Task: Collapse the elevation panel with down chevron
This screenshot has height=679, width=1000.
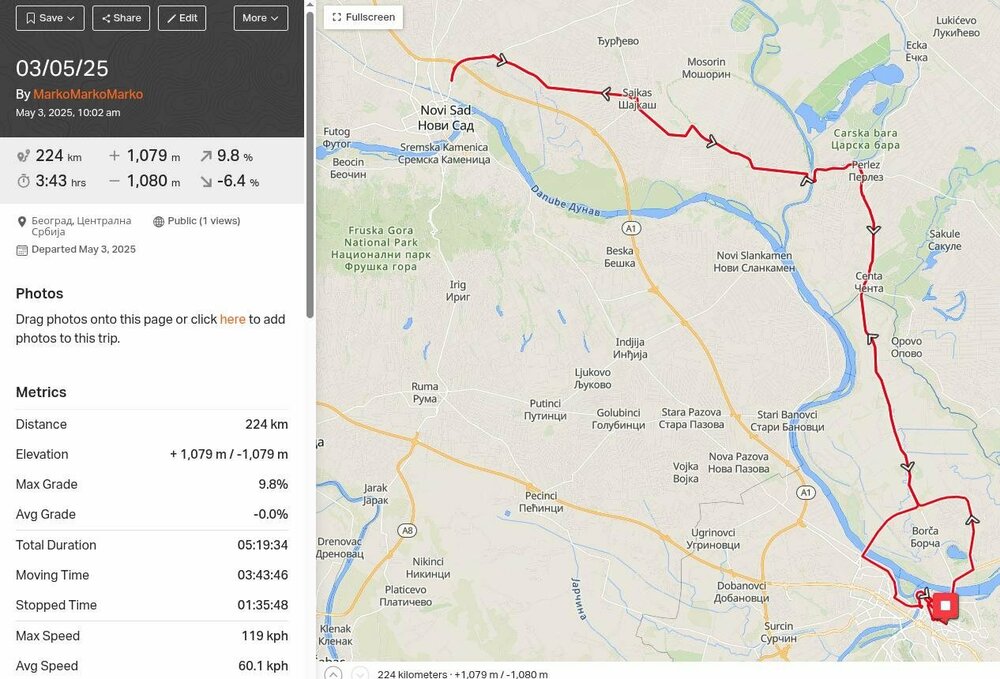Action: point(360,673)
